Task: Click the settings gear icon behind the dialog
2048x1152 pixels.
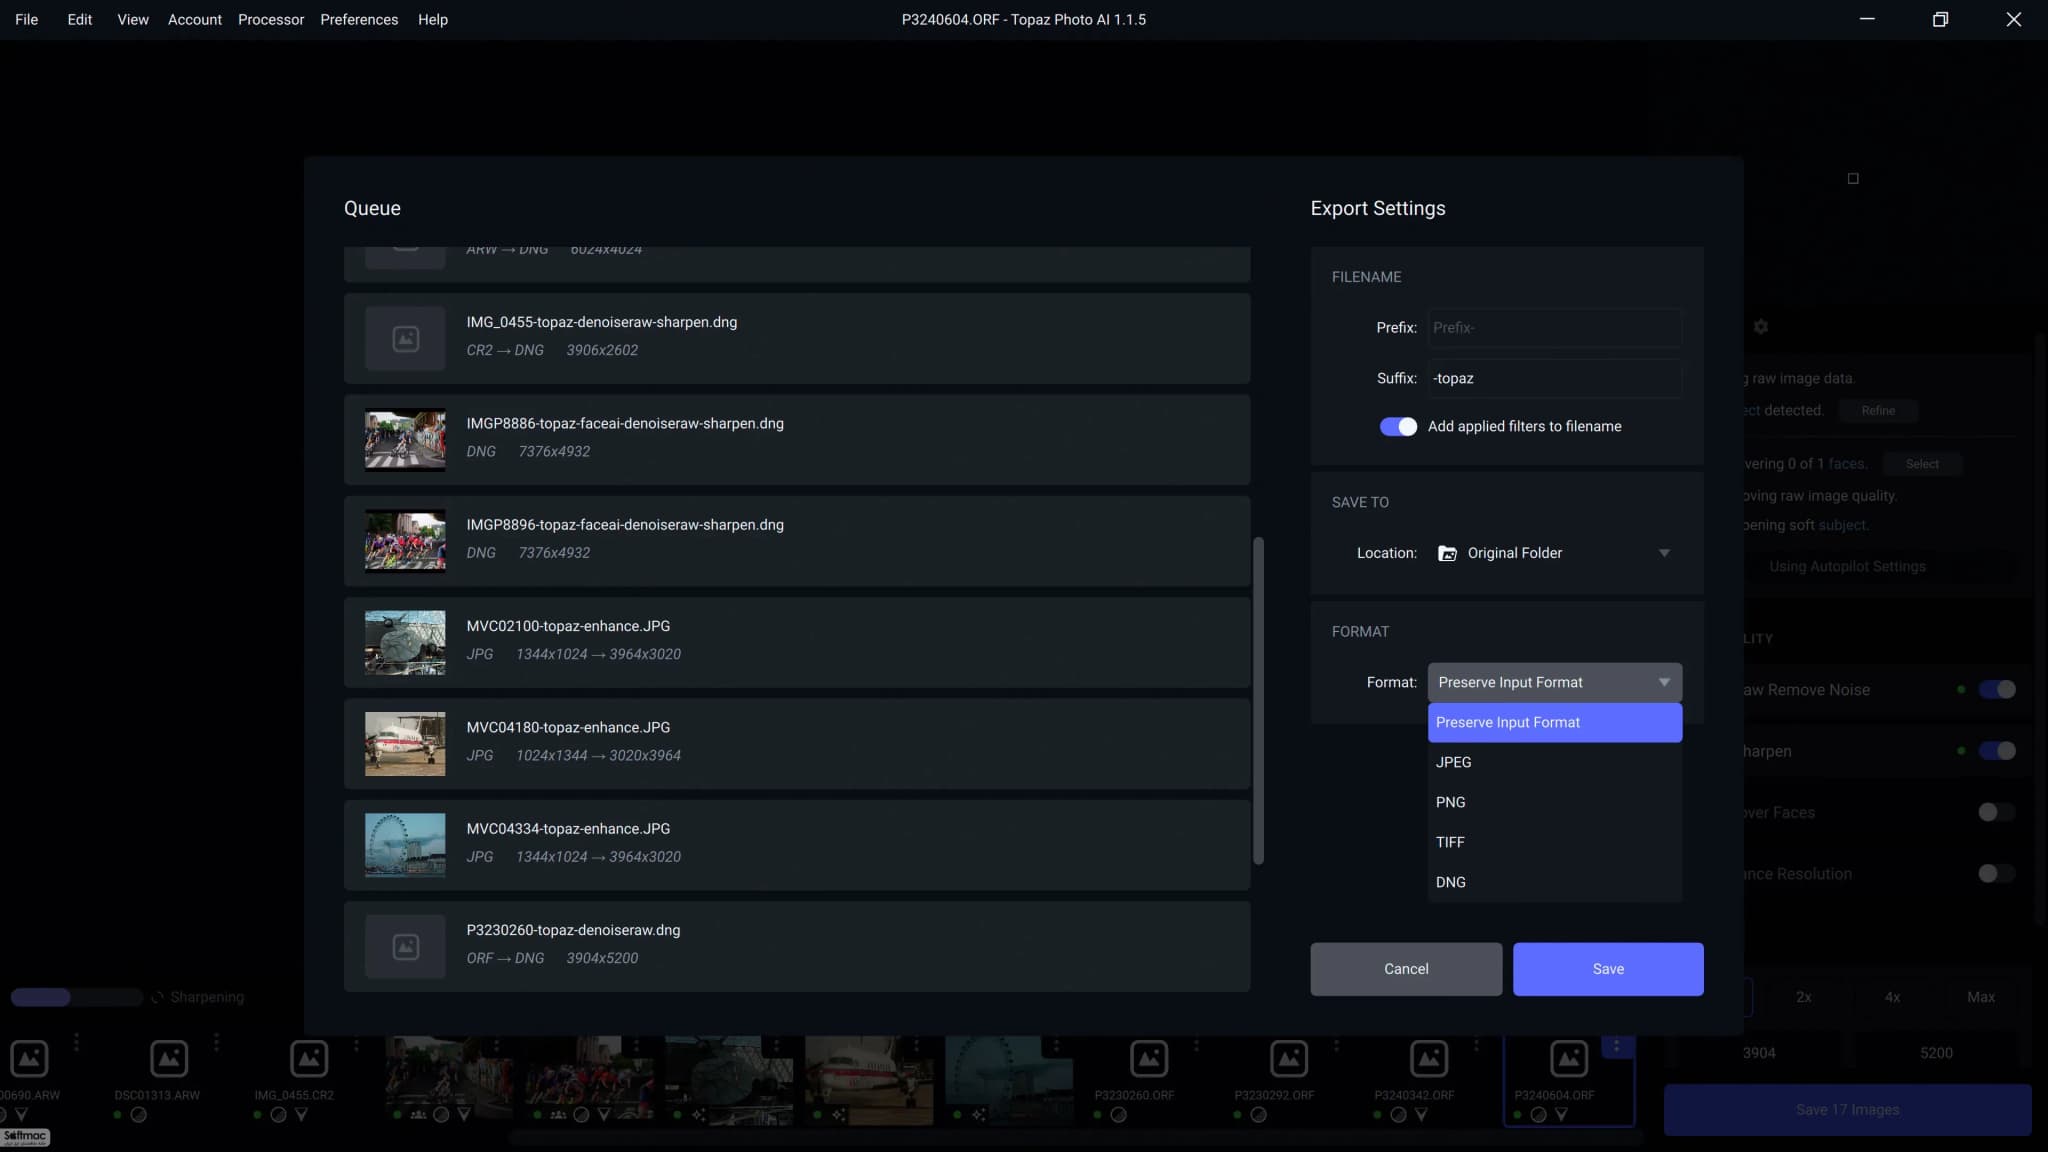Action: coord(1761,327)
